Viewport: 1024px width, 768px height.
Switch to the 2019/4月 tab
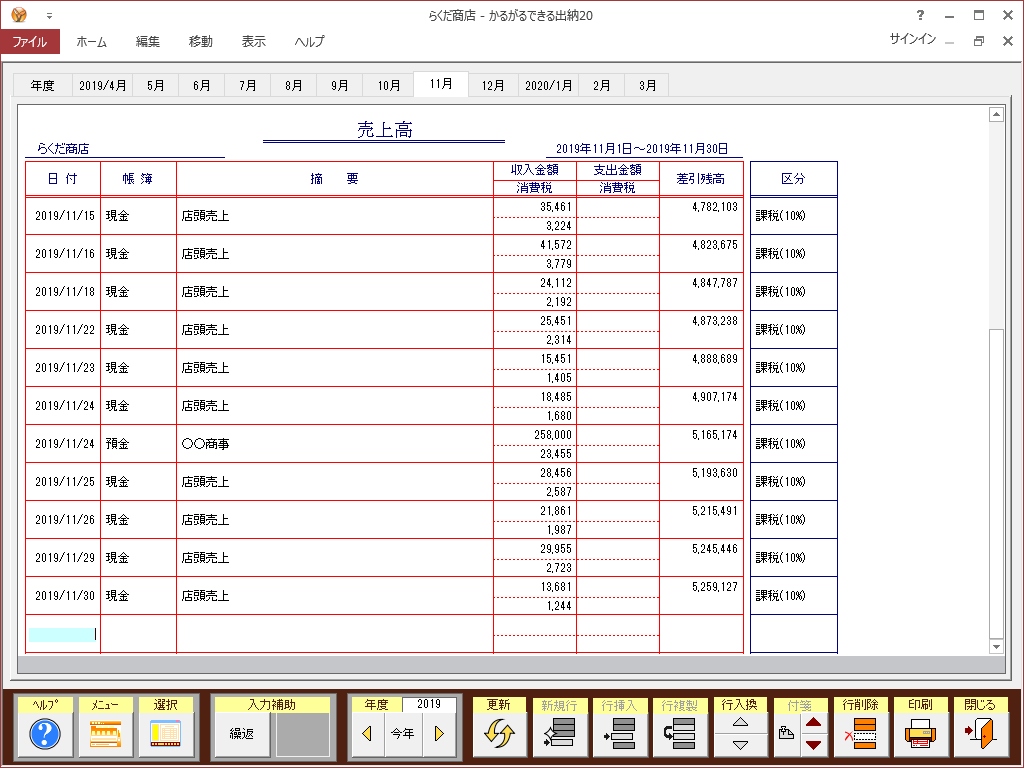coord(103,86)
